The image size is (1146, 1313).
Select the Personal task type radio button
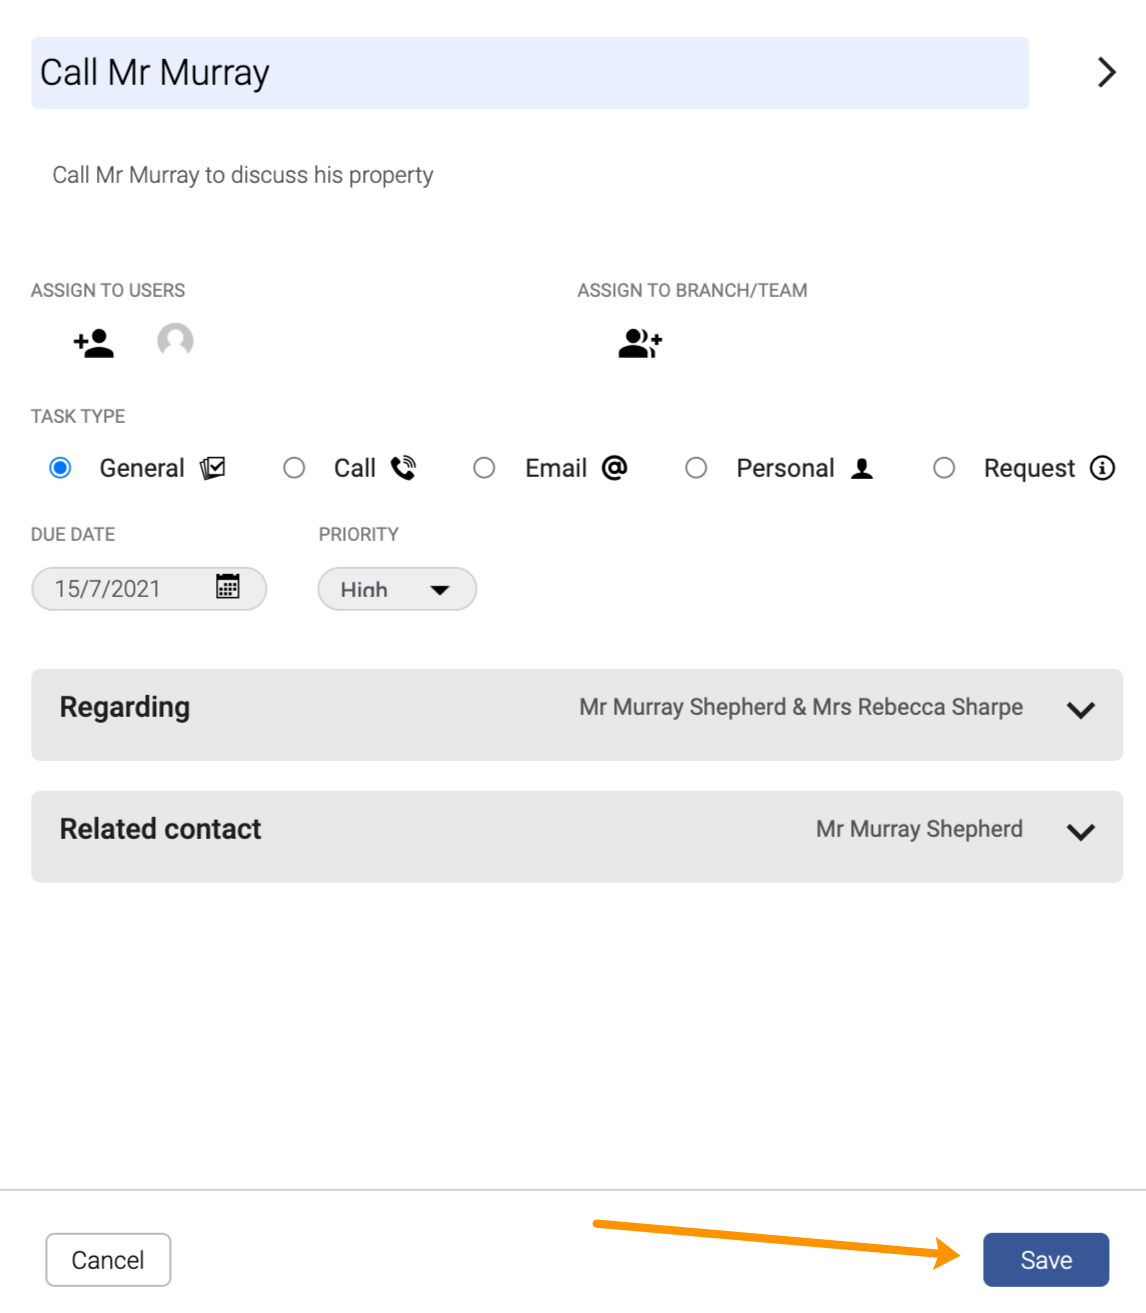[696, 468]
